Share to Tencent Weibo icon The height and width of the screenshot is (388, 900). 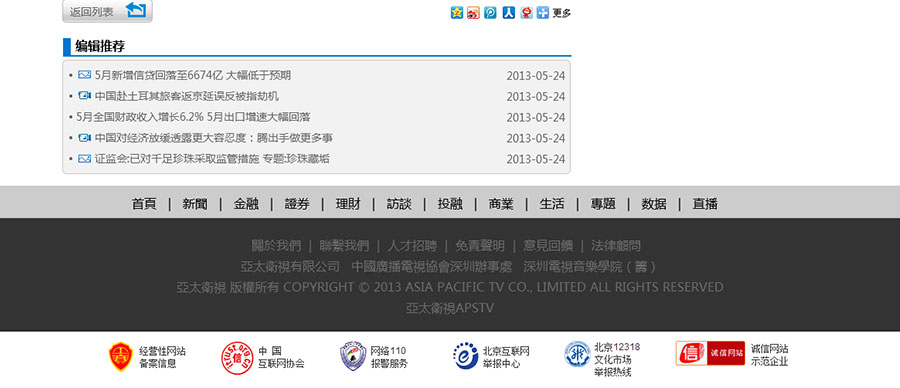pos(490,13)
